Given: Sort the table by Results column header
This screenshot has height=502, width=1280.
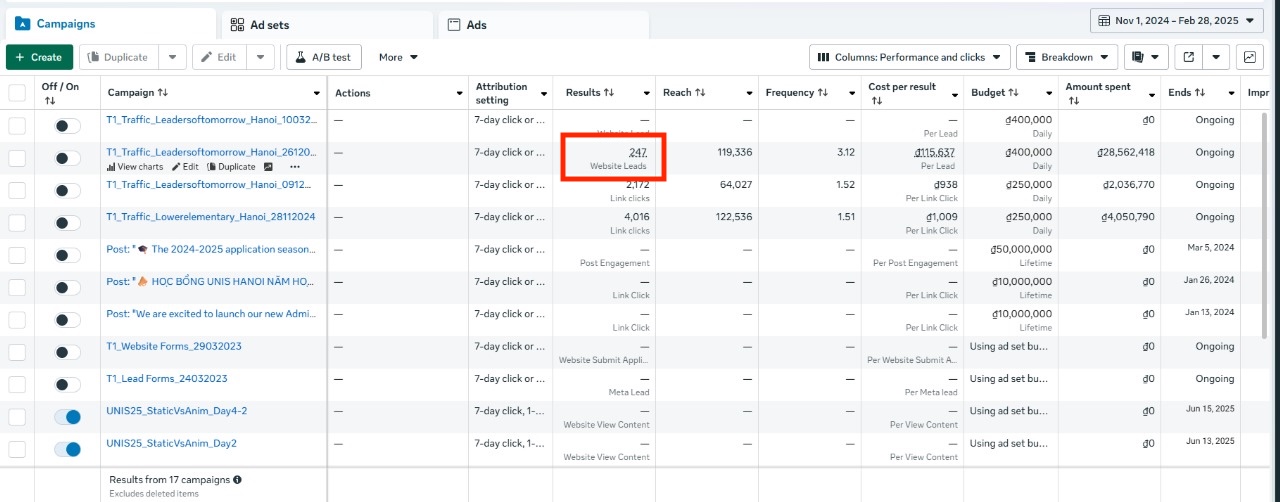Looking at the screenshot, I should pos(589,93).
